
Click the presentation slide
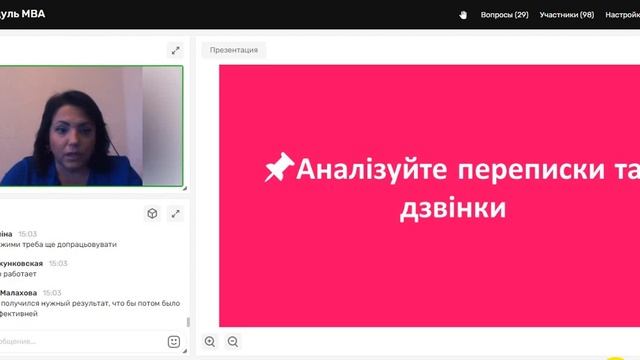pyautogui.click(x=429, y=196)
